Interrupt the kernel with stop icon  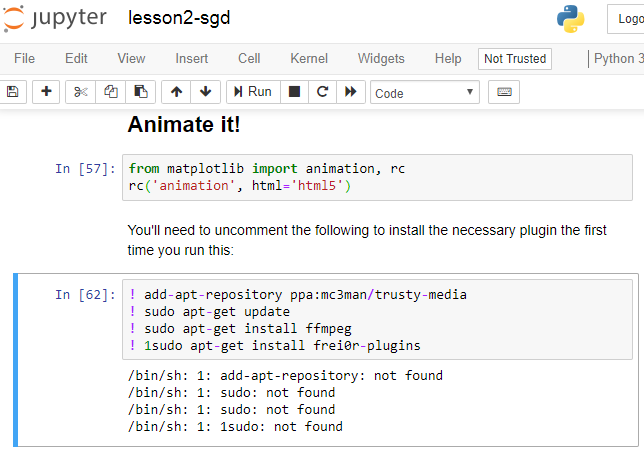pyautogui.click(x=294, y=92)
